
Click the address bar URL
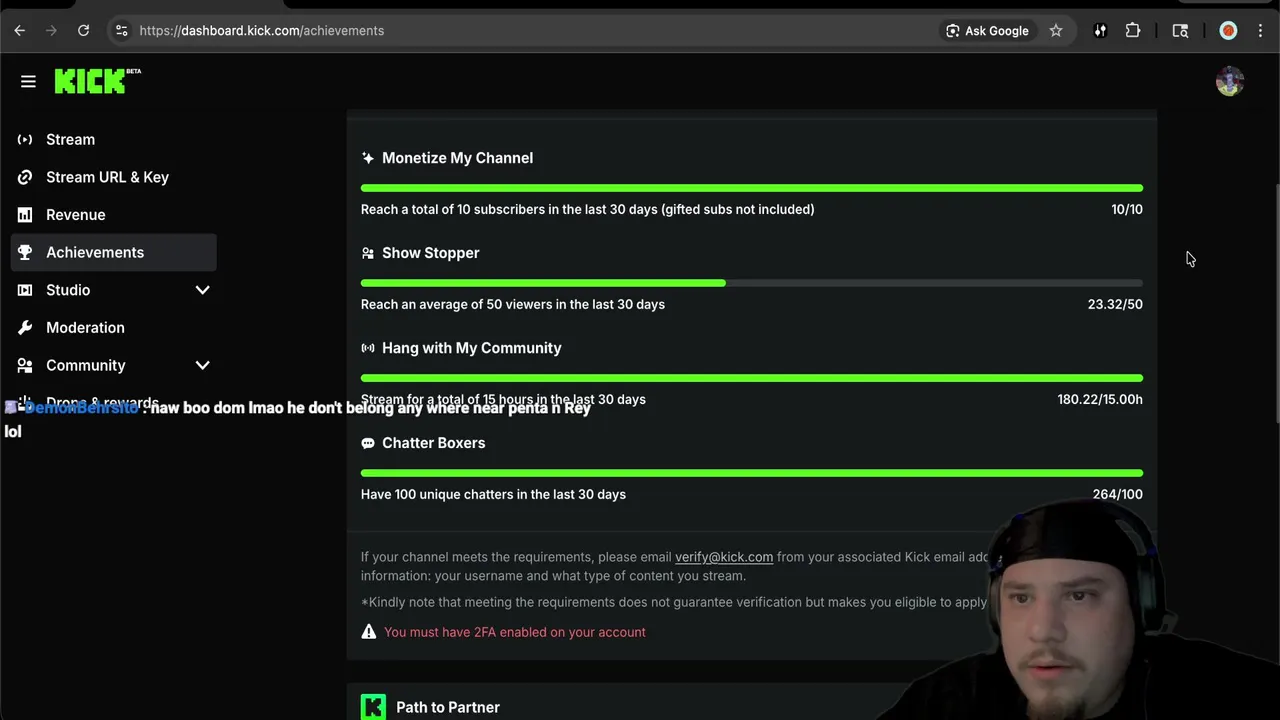pos(262,31)
